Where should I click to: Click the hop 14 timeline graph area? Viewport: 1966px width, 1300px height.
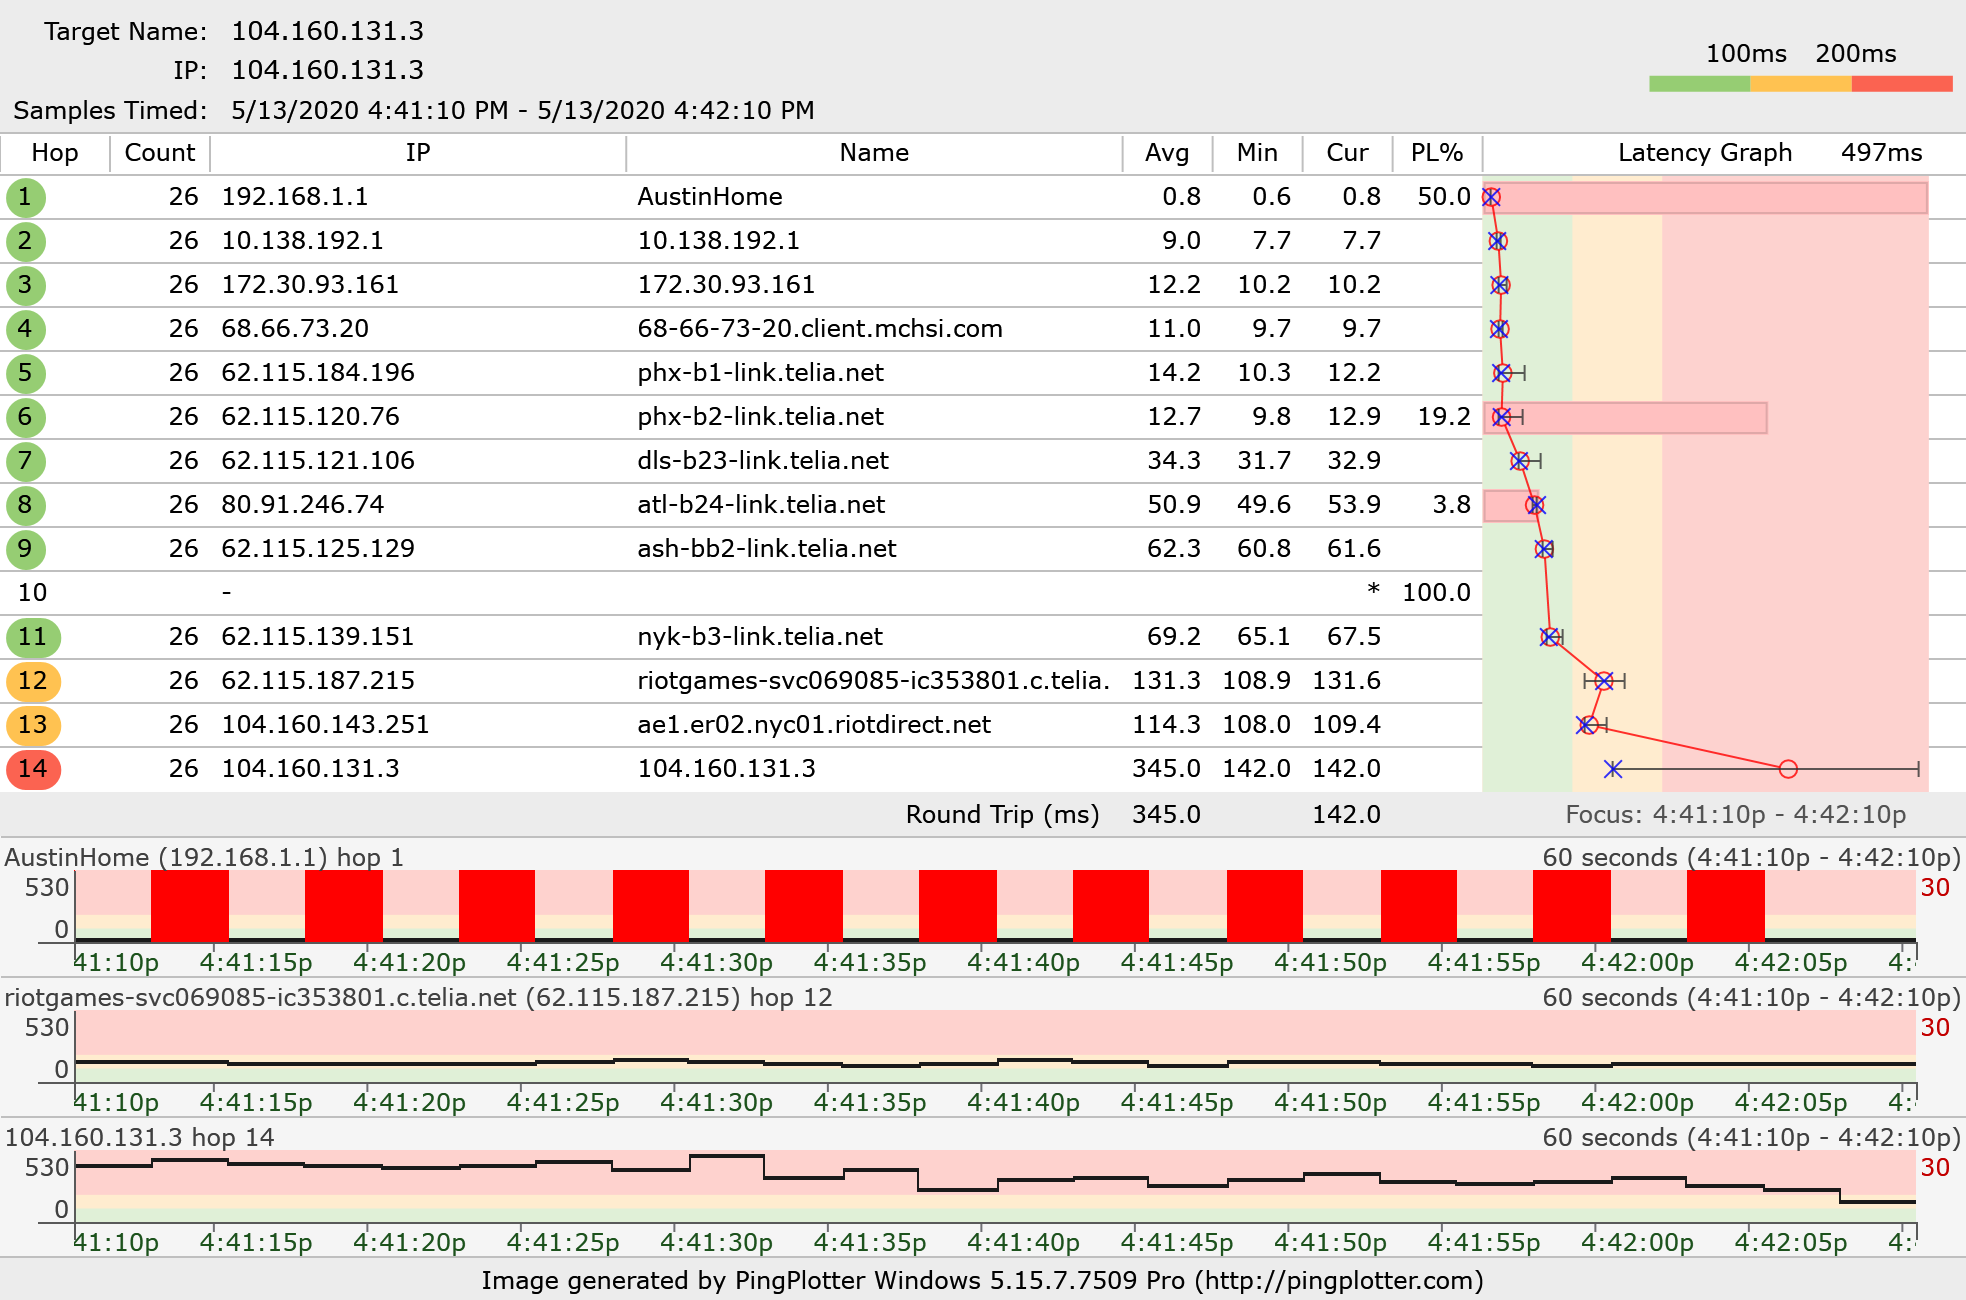point(995,1186)
